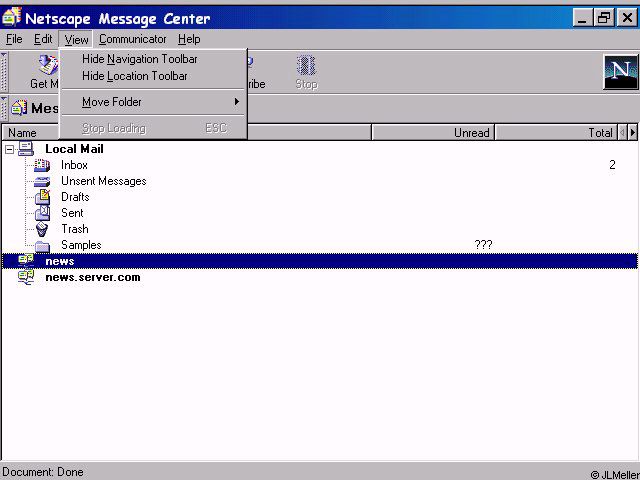Click the Local Mail computer icon
The height and width of the screenshot is (480, 640).
point(26,149)
